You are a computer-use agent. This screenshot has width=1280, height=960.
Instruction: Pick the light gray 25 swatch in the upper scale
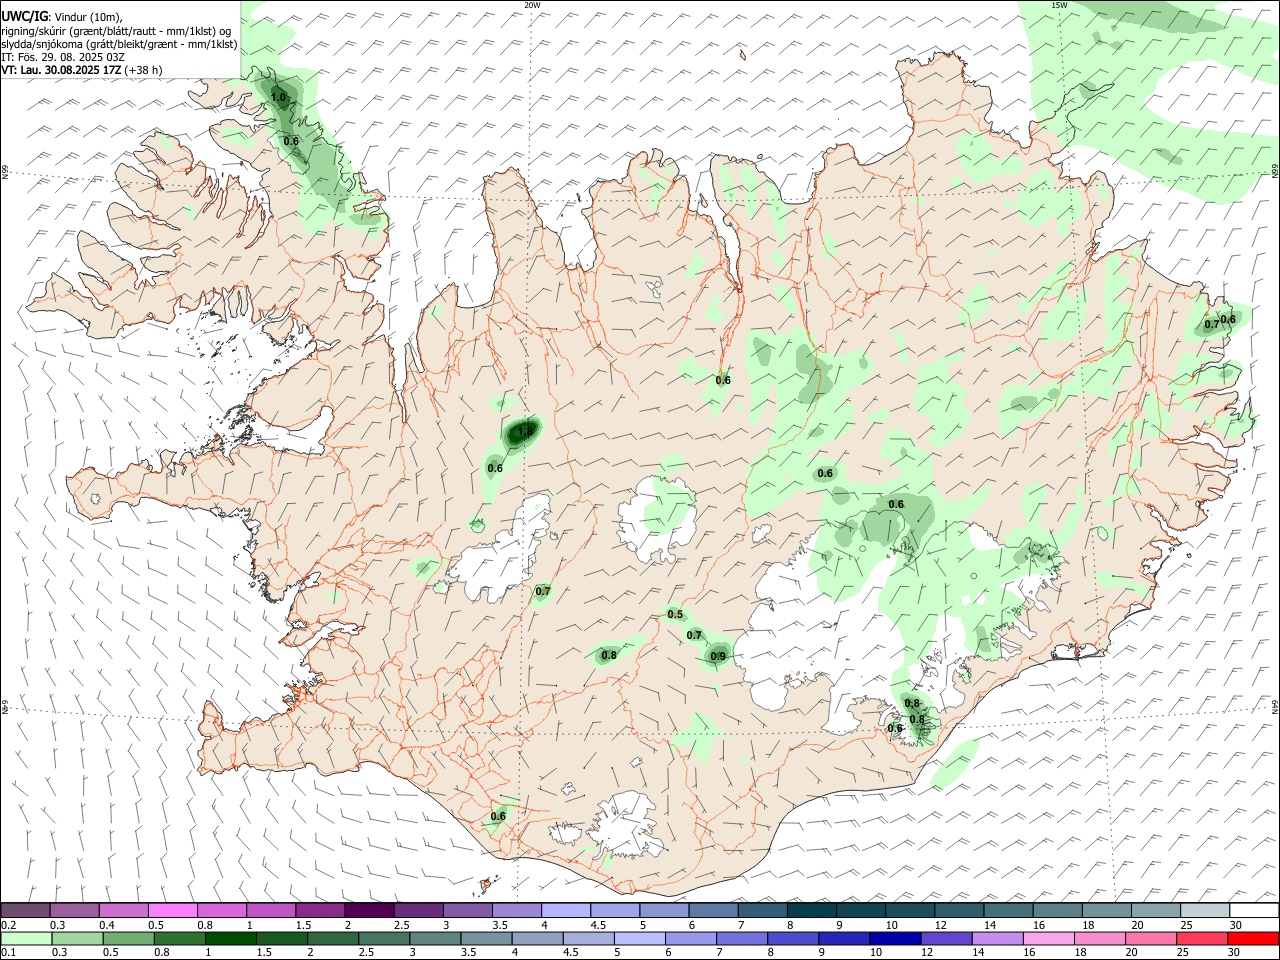[1204, 911]
